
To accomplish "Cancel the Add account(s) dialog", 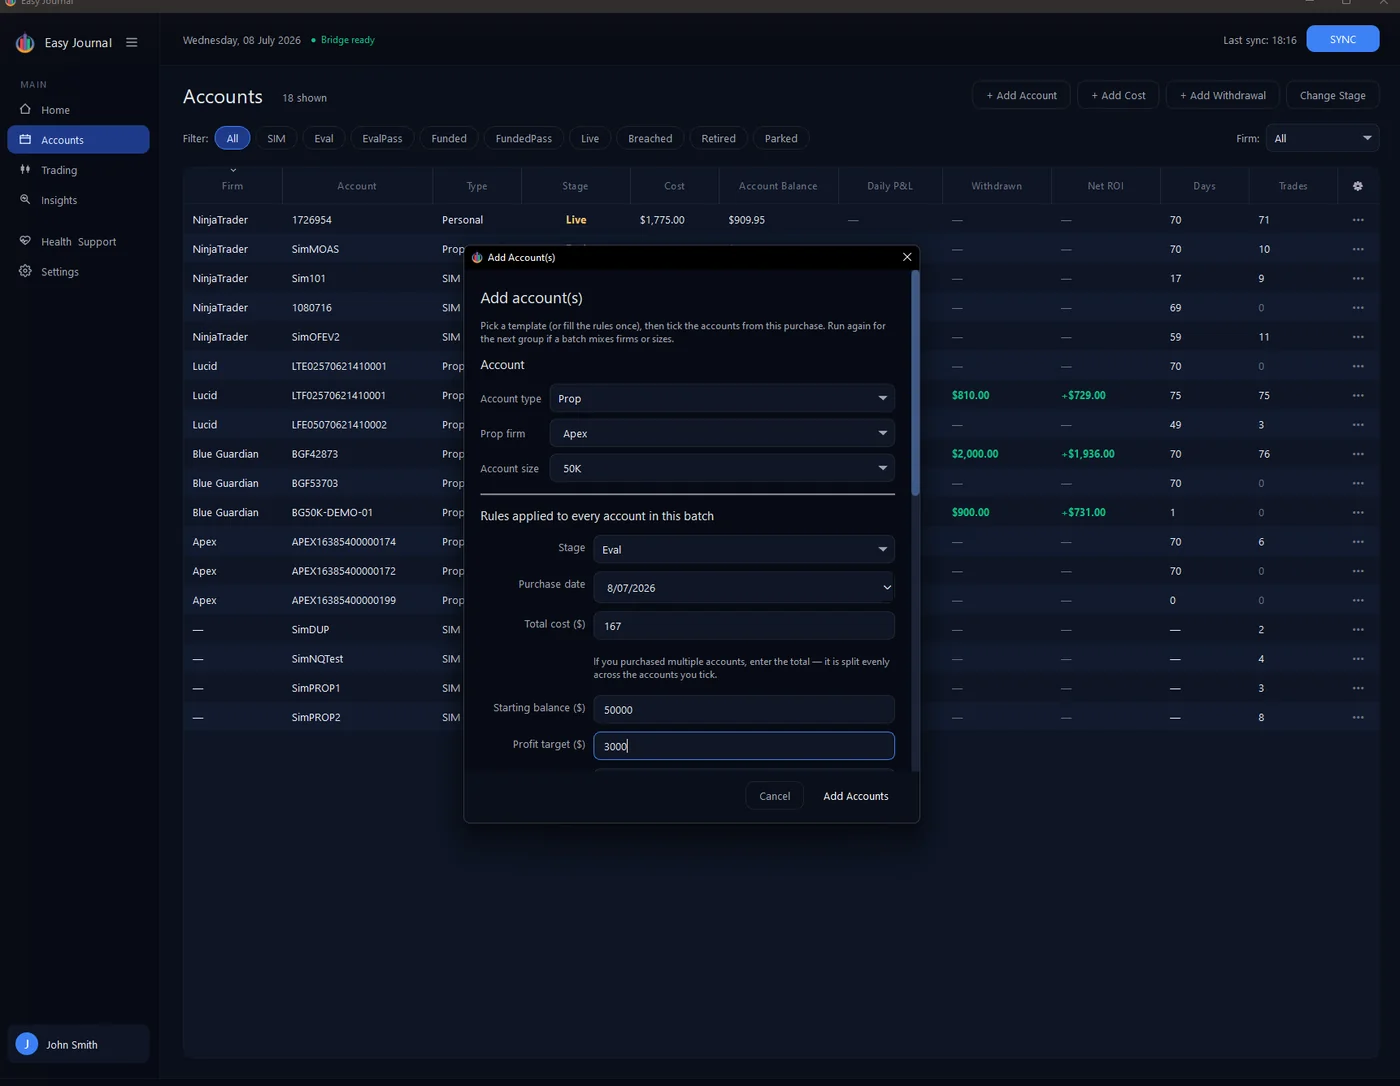I will click(x=774, y=796).
